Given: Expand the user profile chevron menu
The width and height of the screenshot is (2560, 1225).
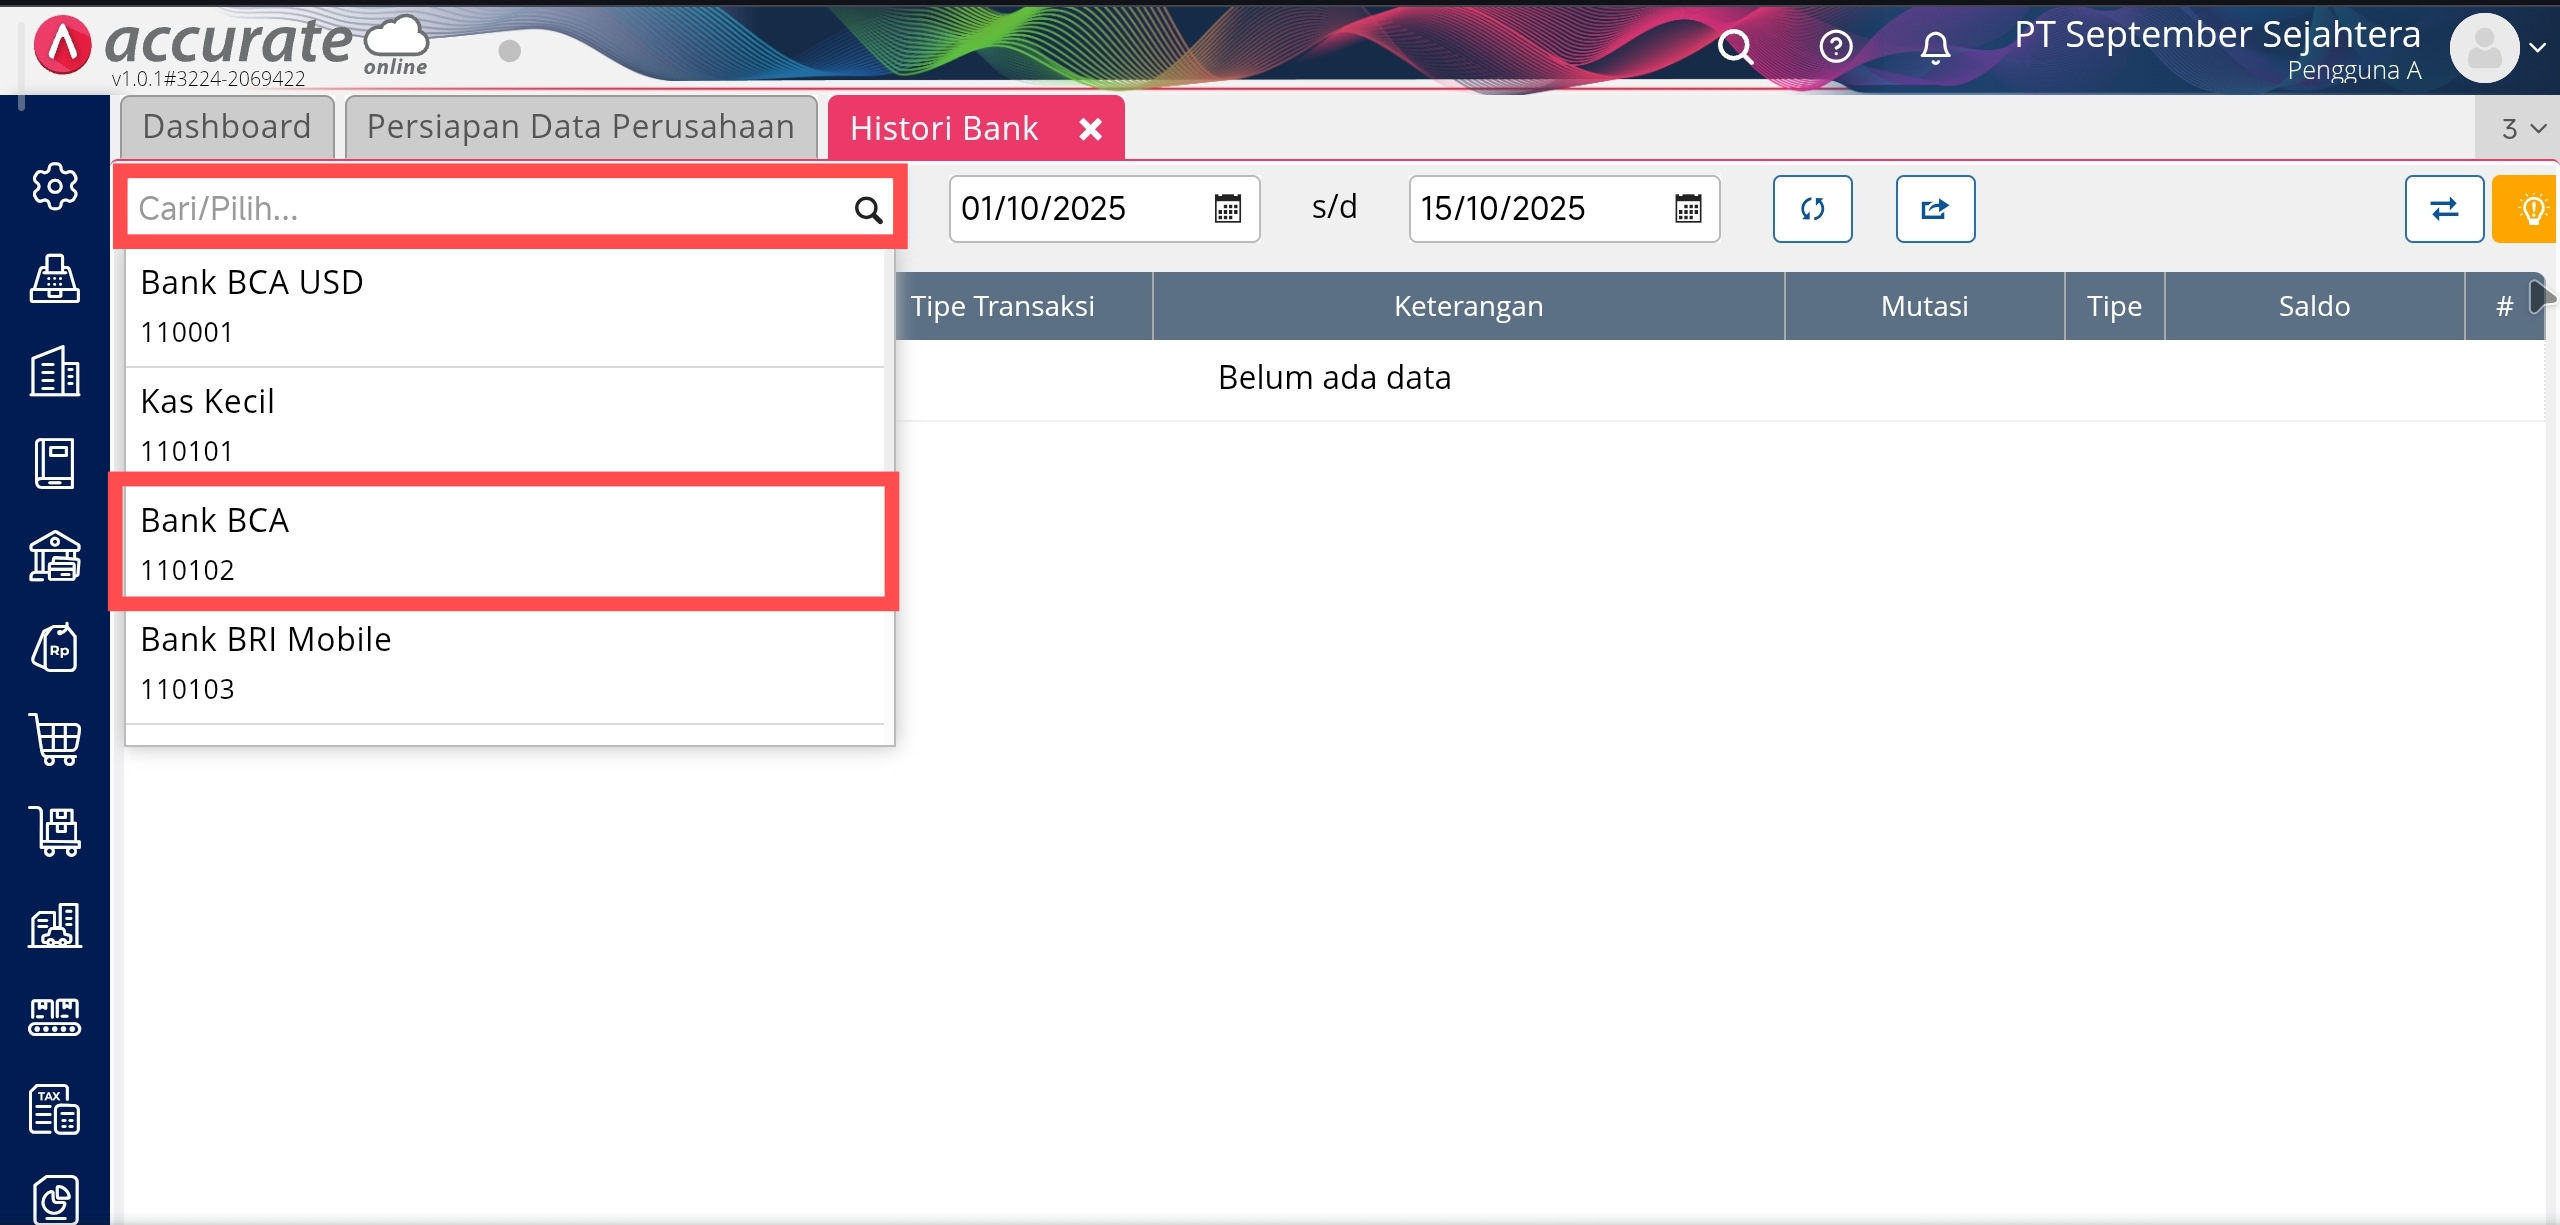Looking at the screenshot, I should click(2537, 47).
